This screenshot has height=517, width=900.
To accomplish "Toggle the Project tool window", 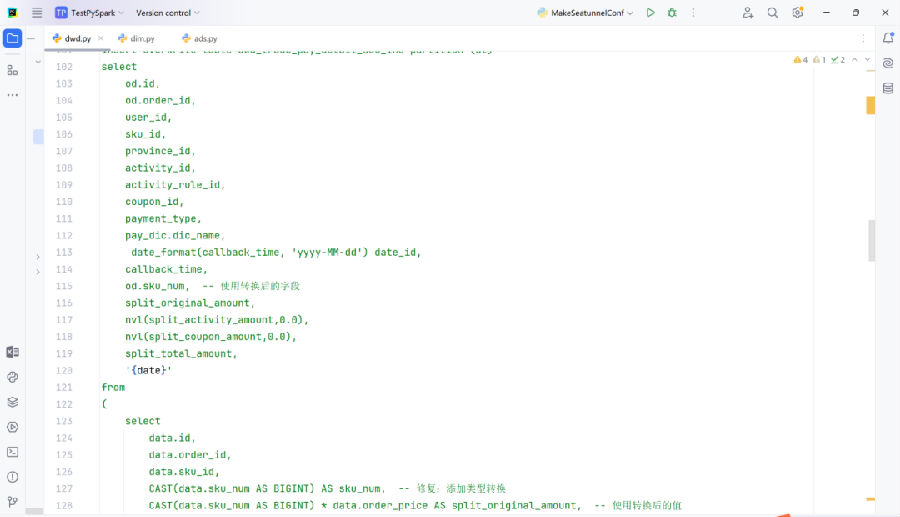I will click(x=13, y=38).
